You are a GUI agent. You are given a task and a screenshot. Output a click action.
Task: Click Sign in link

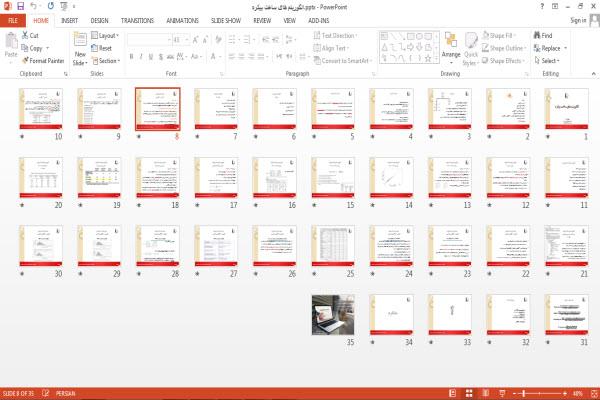point(578,20)
